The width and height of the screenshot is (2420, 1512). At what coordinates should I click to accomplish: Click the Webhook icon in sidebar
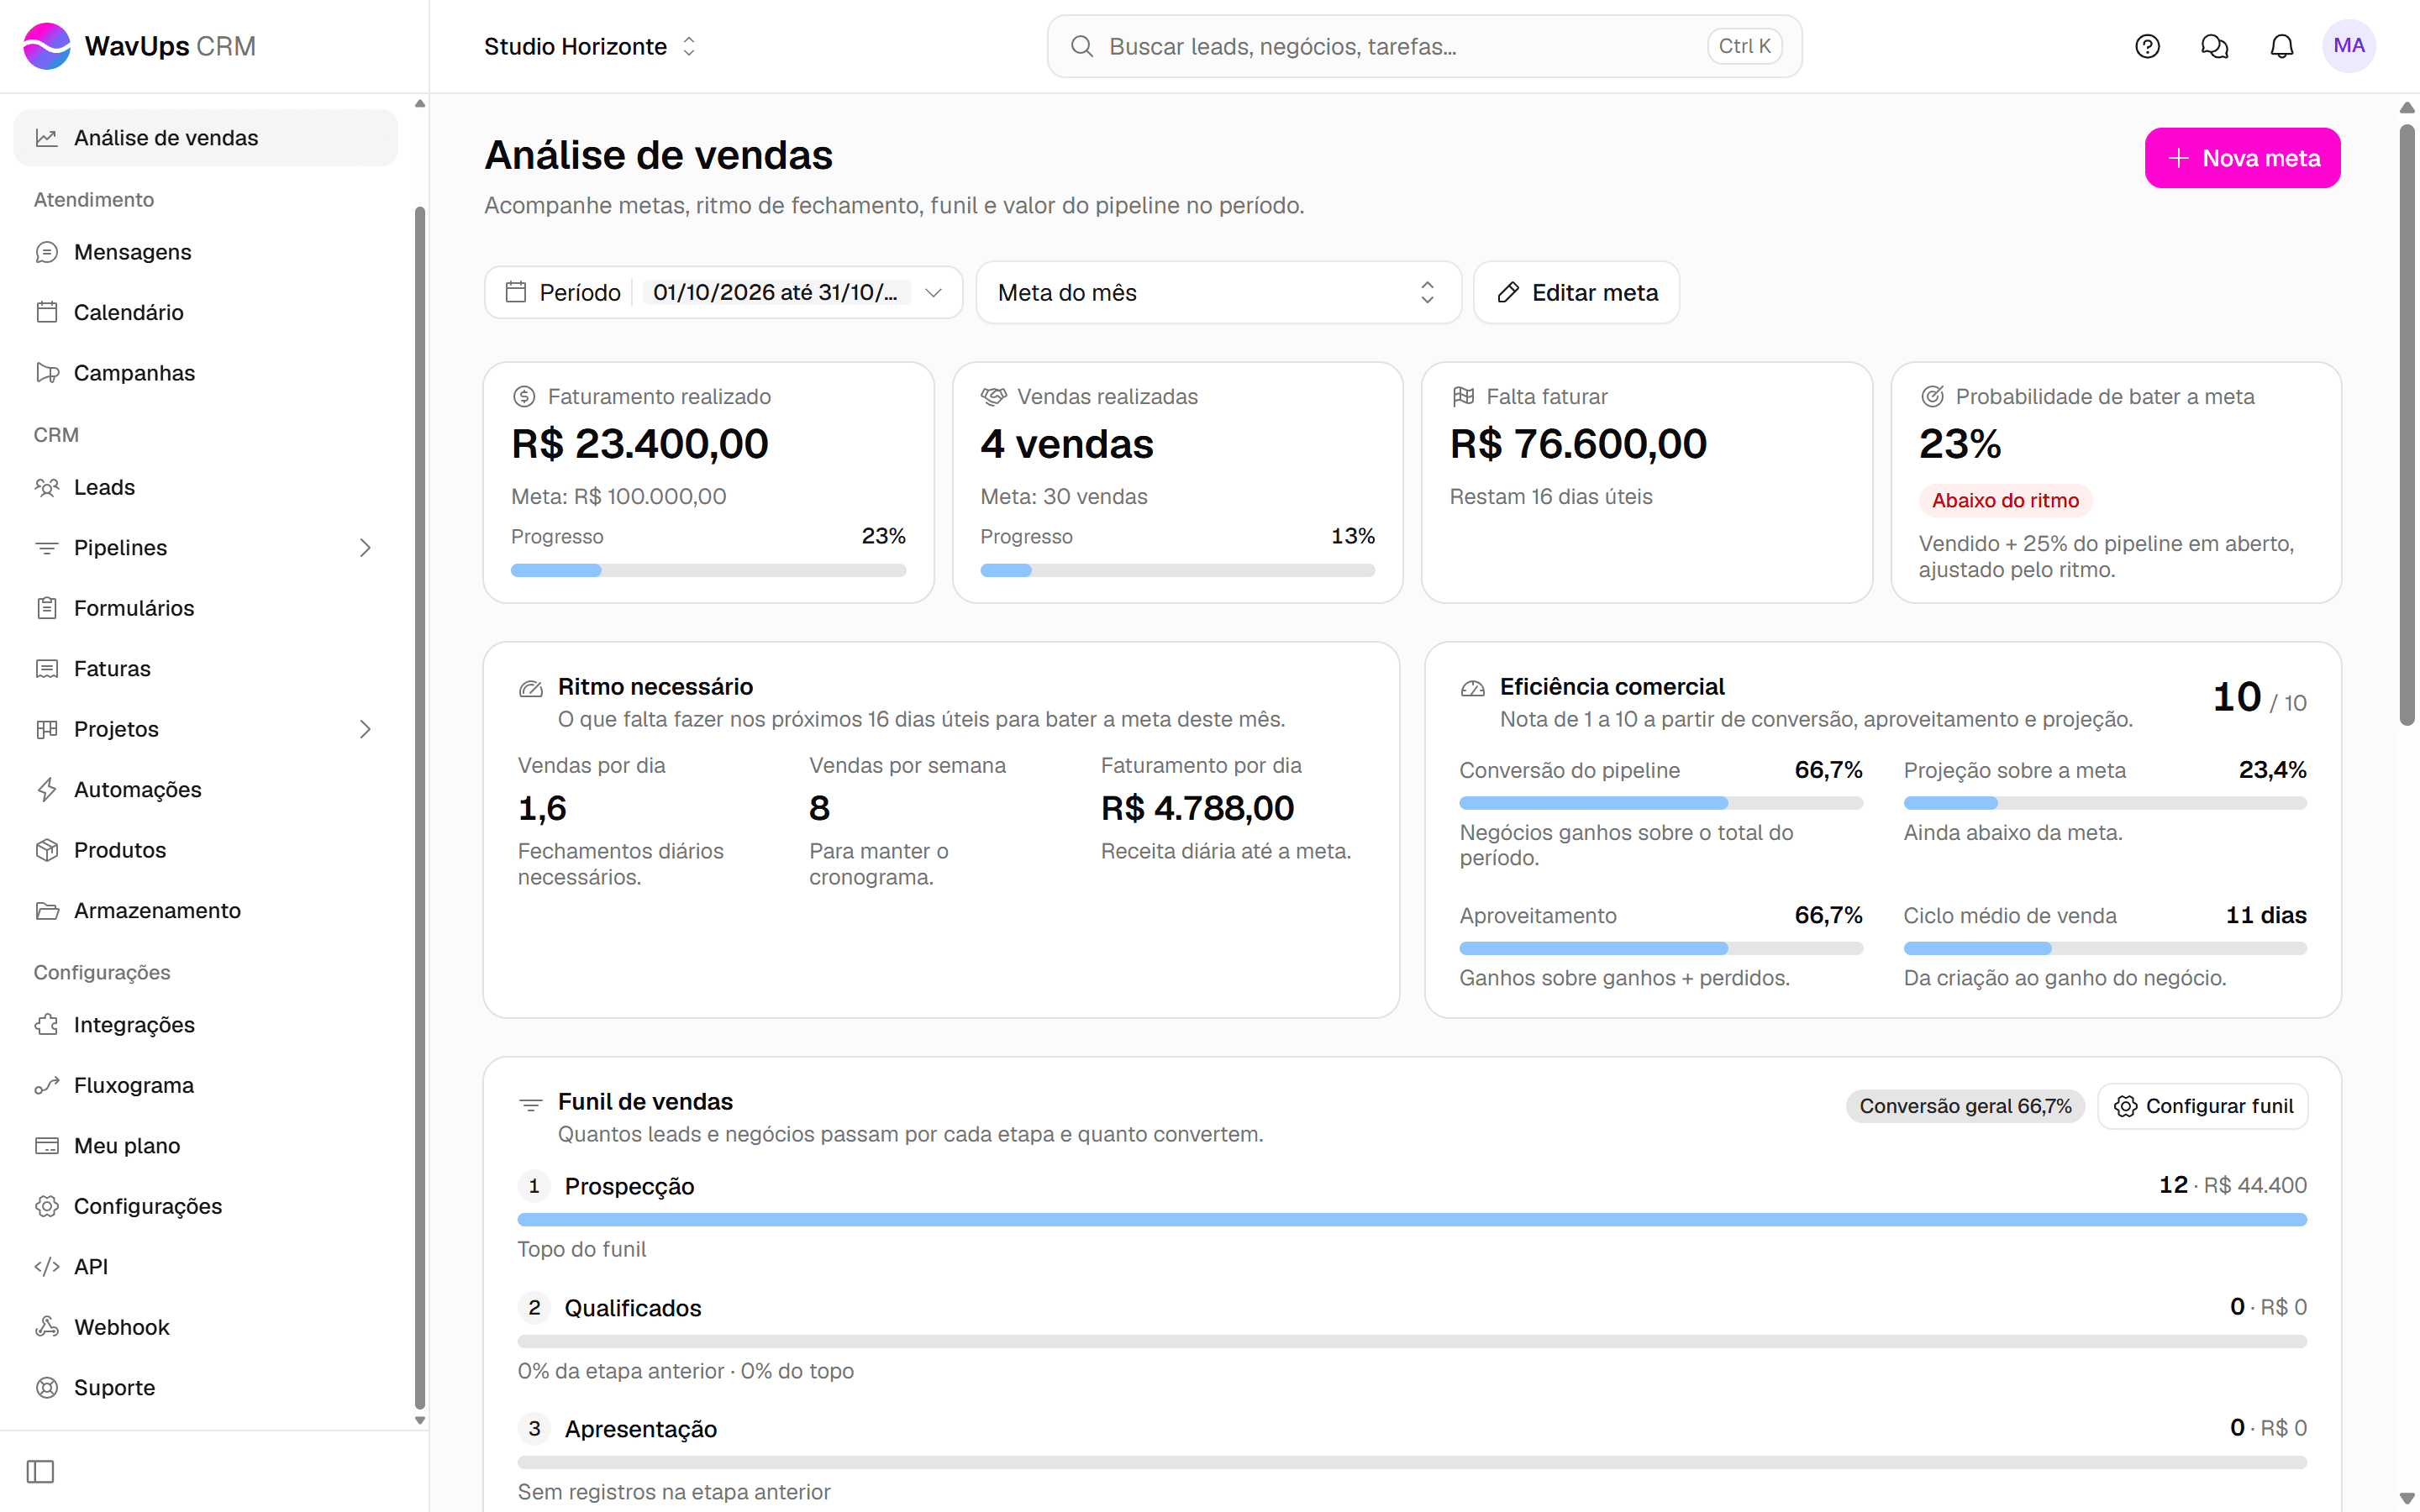tap(47, 1327)
